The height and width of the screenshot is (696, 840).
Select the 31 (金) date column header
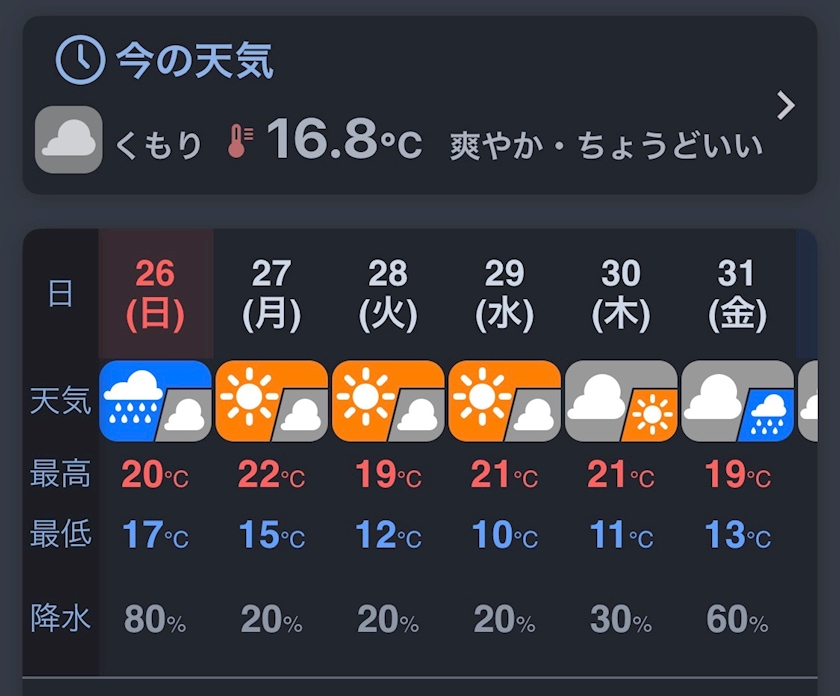click(737, 294)
